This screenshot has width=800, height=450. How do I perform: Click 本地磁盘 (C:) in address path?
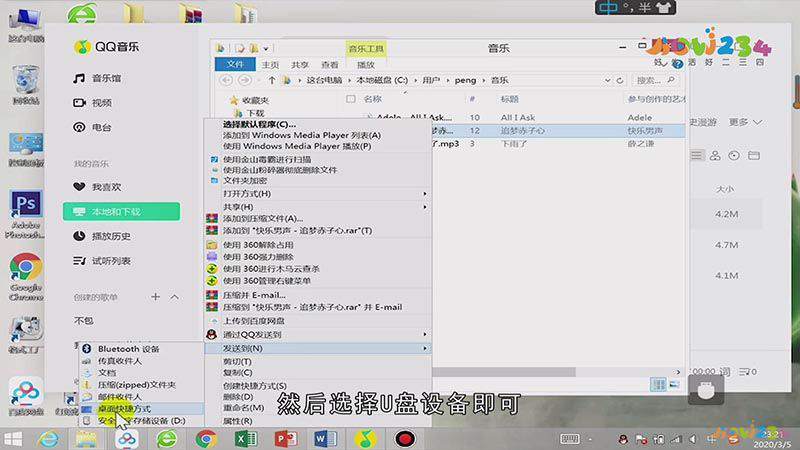pyautogui.click(x=382, y=80)
